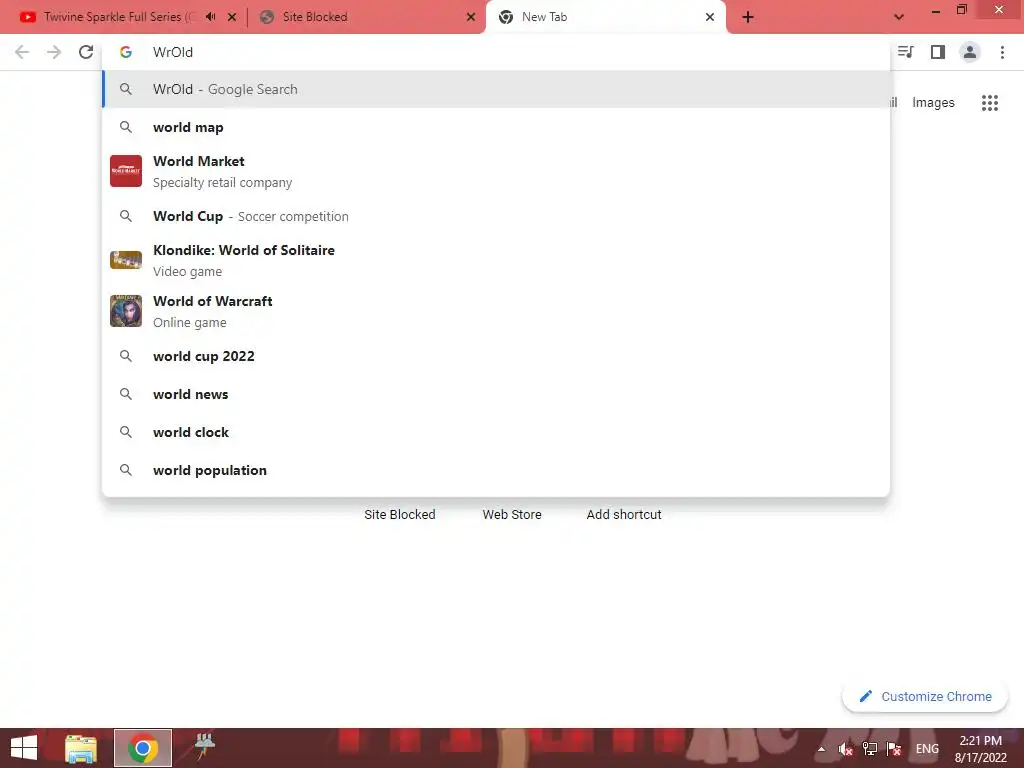Click the Google icon in the address bar
The width and height of the screenshot is (1024, 768).
(x=125, y=52)
